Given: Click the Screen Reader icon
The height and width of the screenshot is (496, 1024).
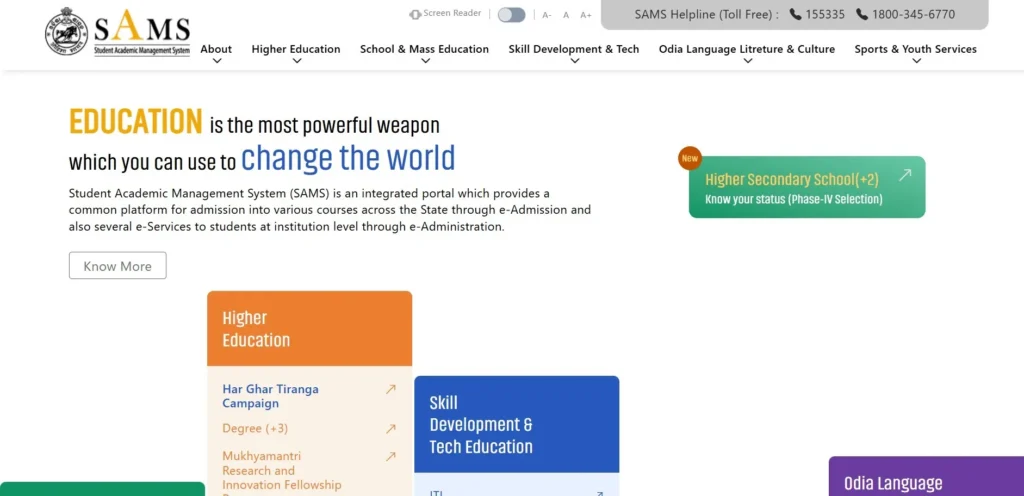Looking at the screenshot, I should (x=415, y=15).
